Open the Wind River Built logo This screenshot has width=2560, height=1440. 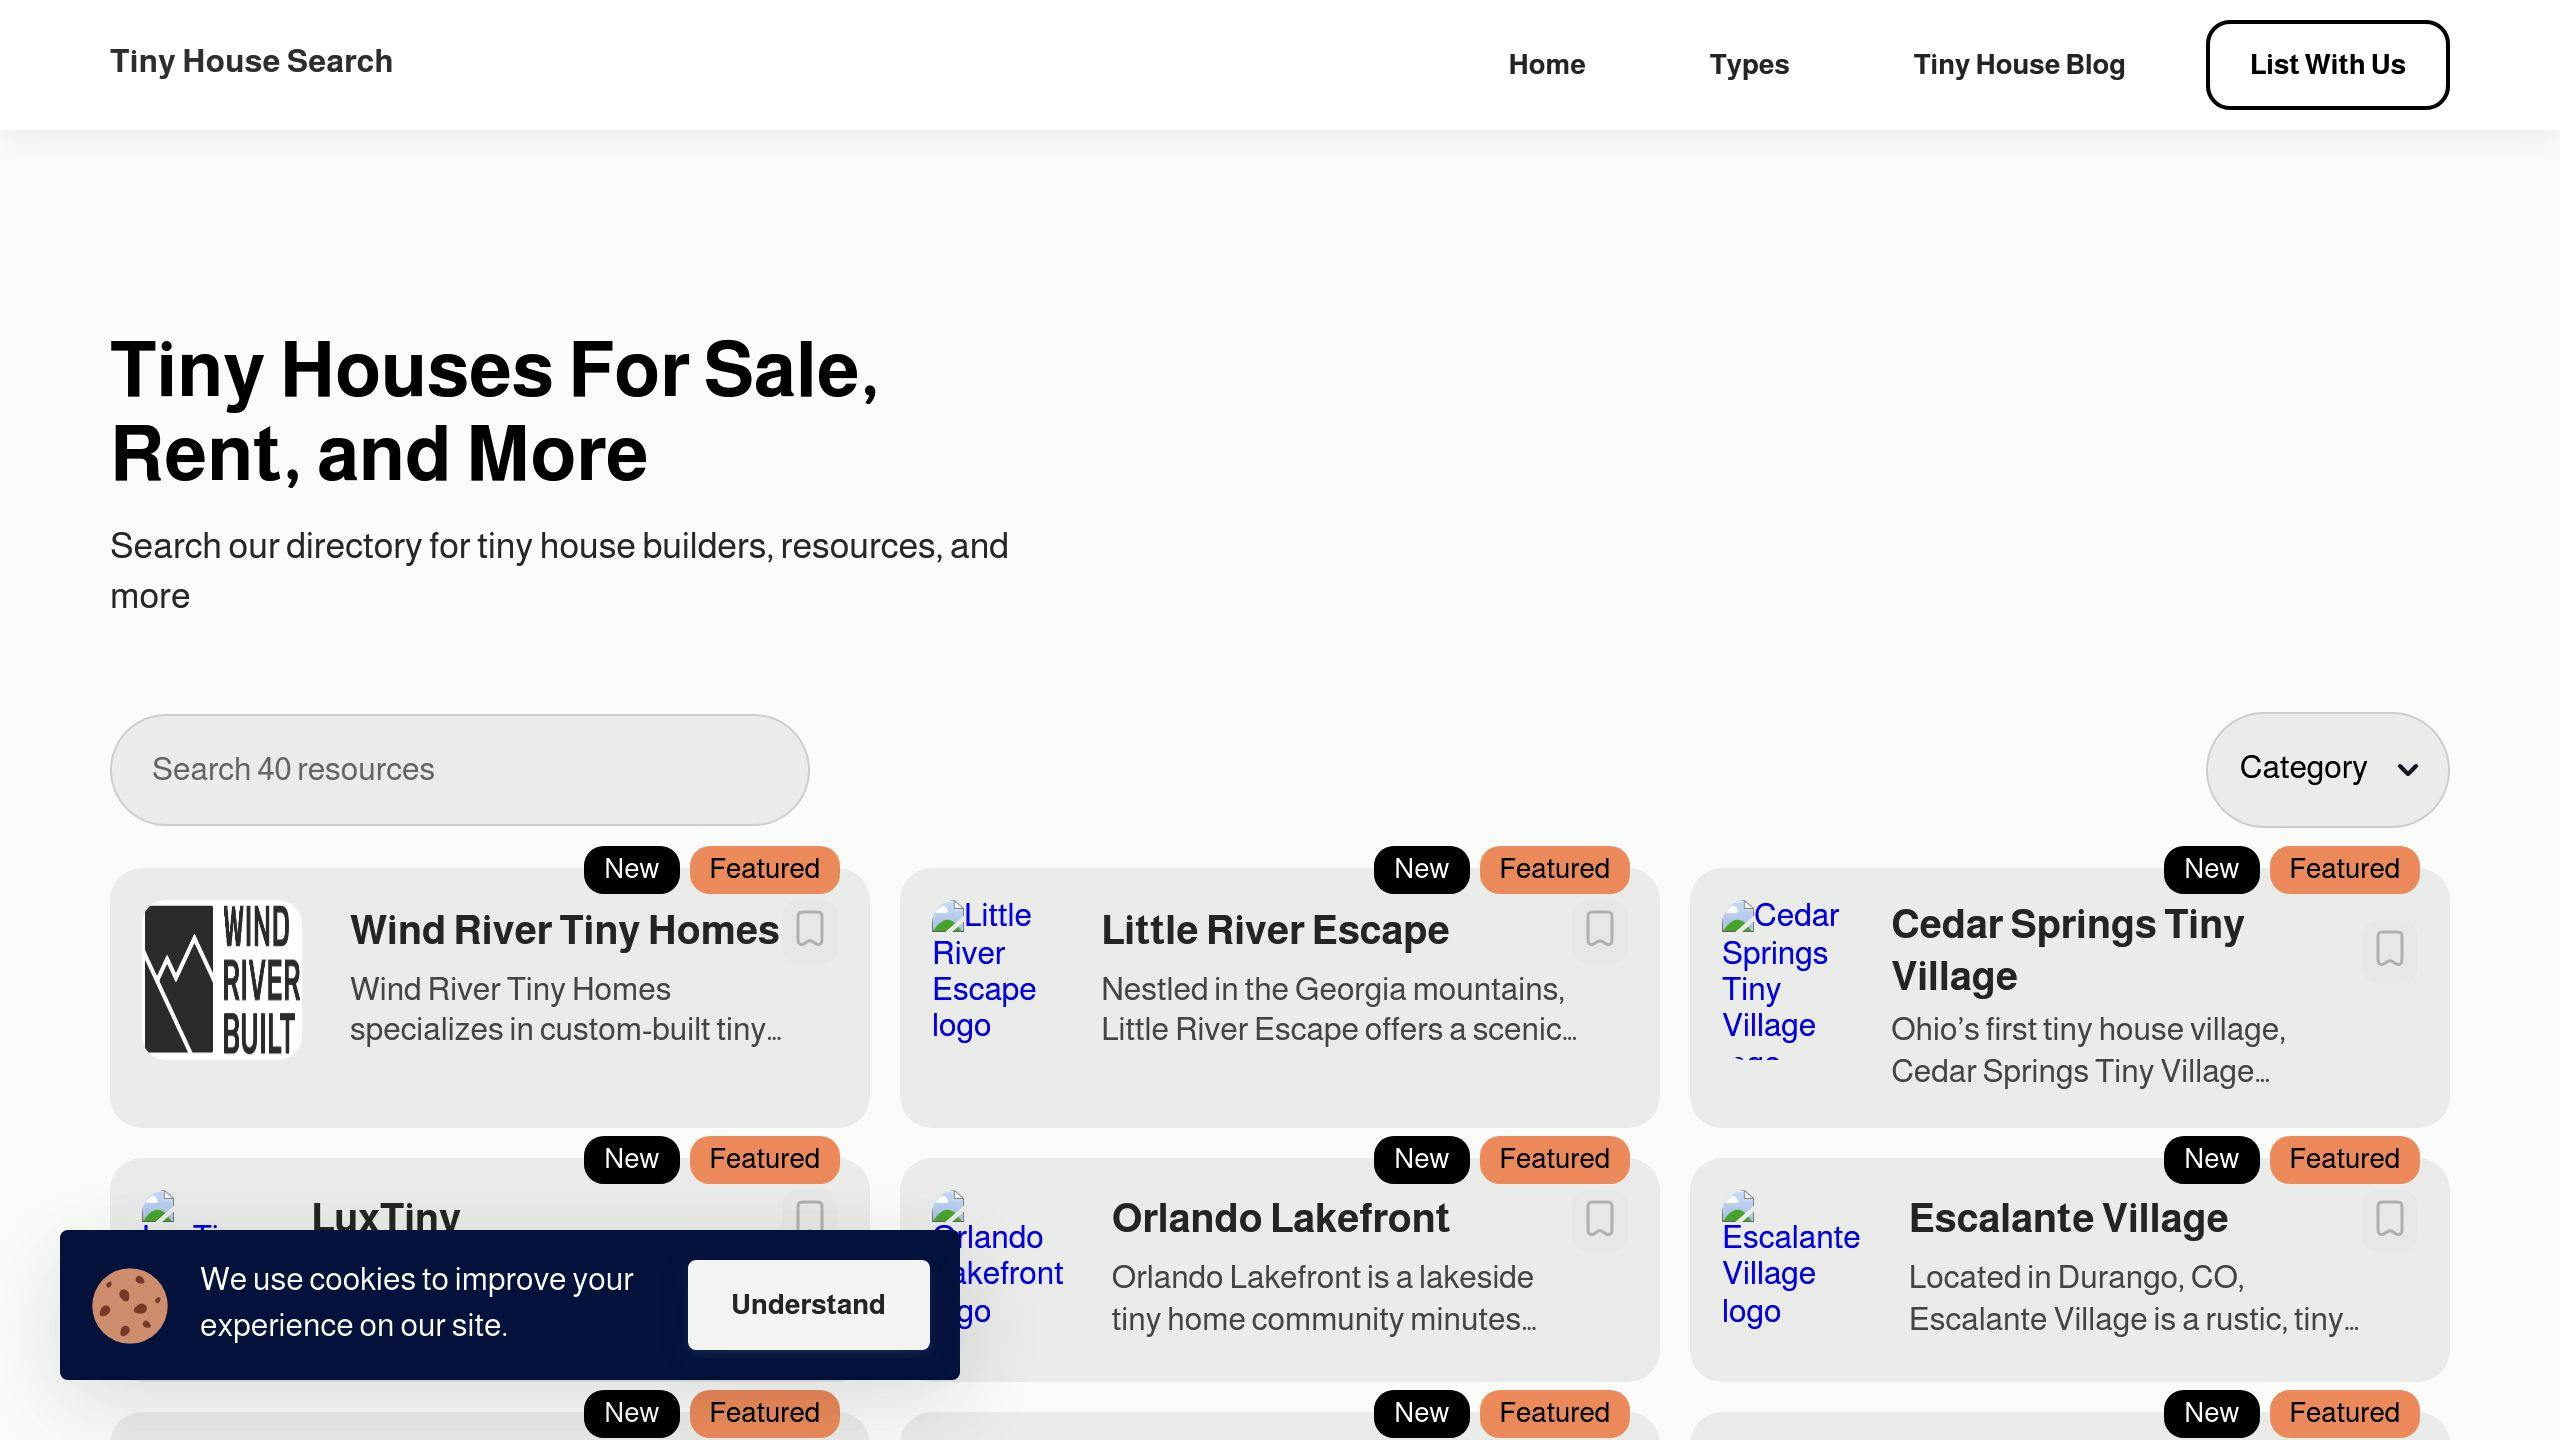click(222, 979)
